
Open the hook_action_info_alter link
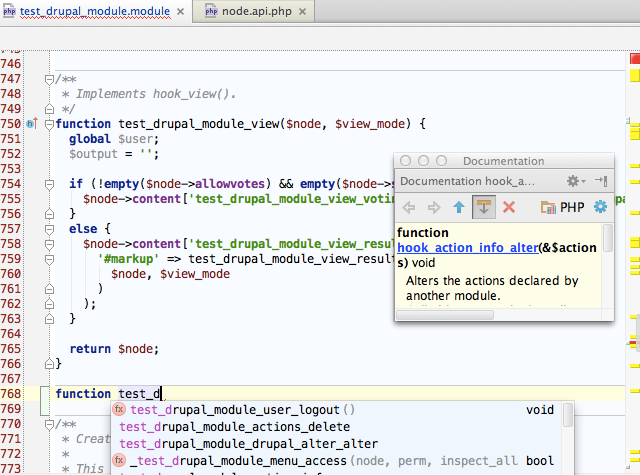pyautogui.click(x=468, y=248)
